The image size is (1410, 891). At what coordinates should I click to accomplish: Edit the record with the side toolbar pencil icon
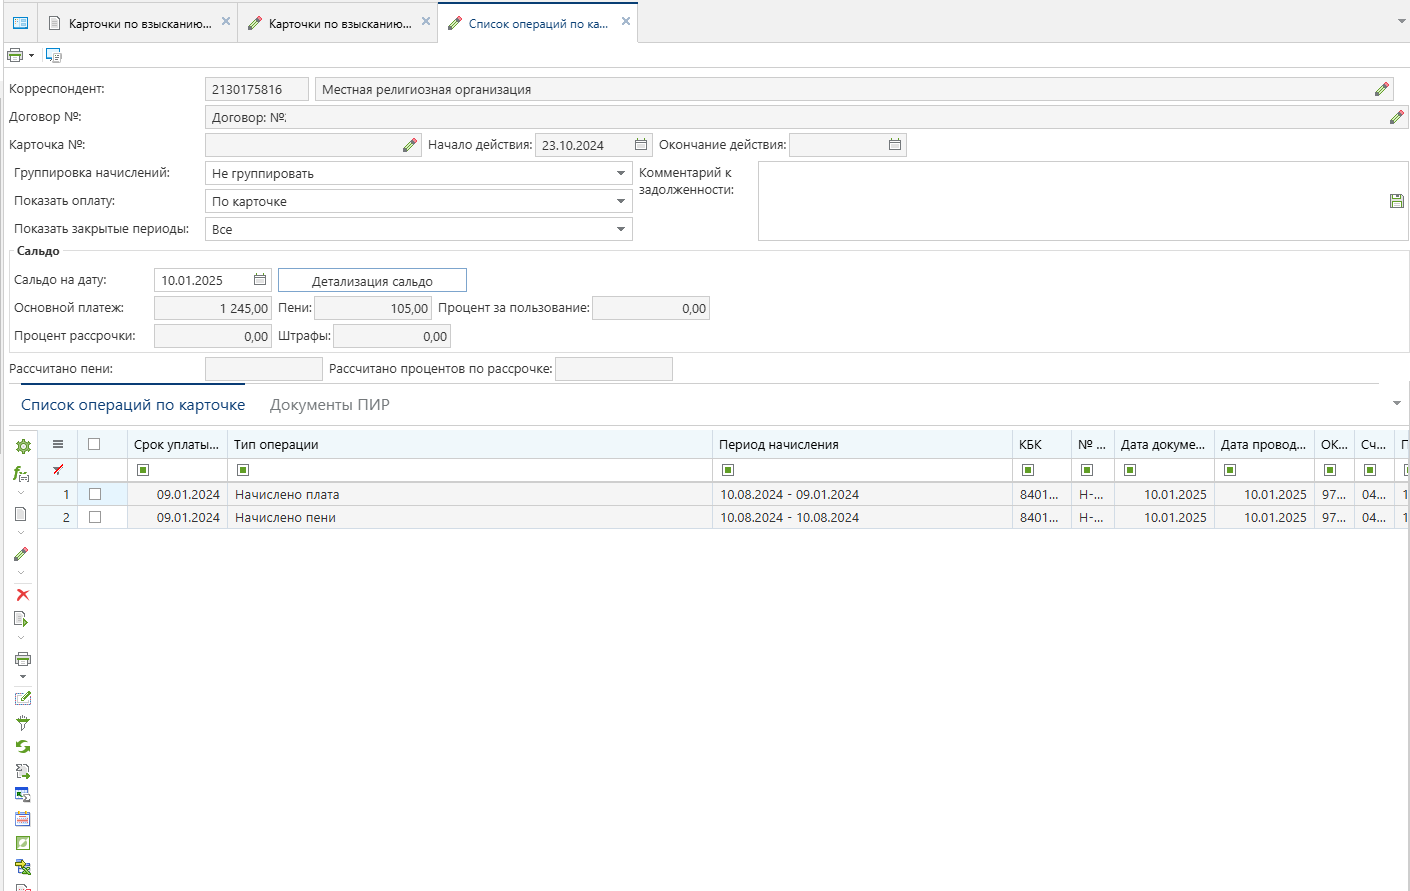[x=21, y=554]
